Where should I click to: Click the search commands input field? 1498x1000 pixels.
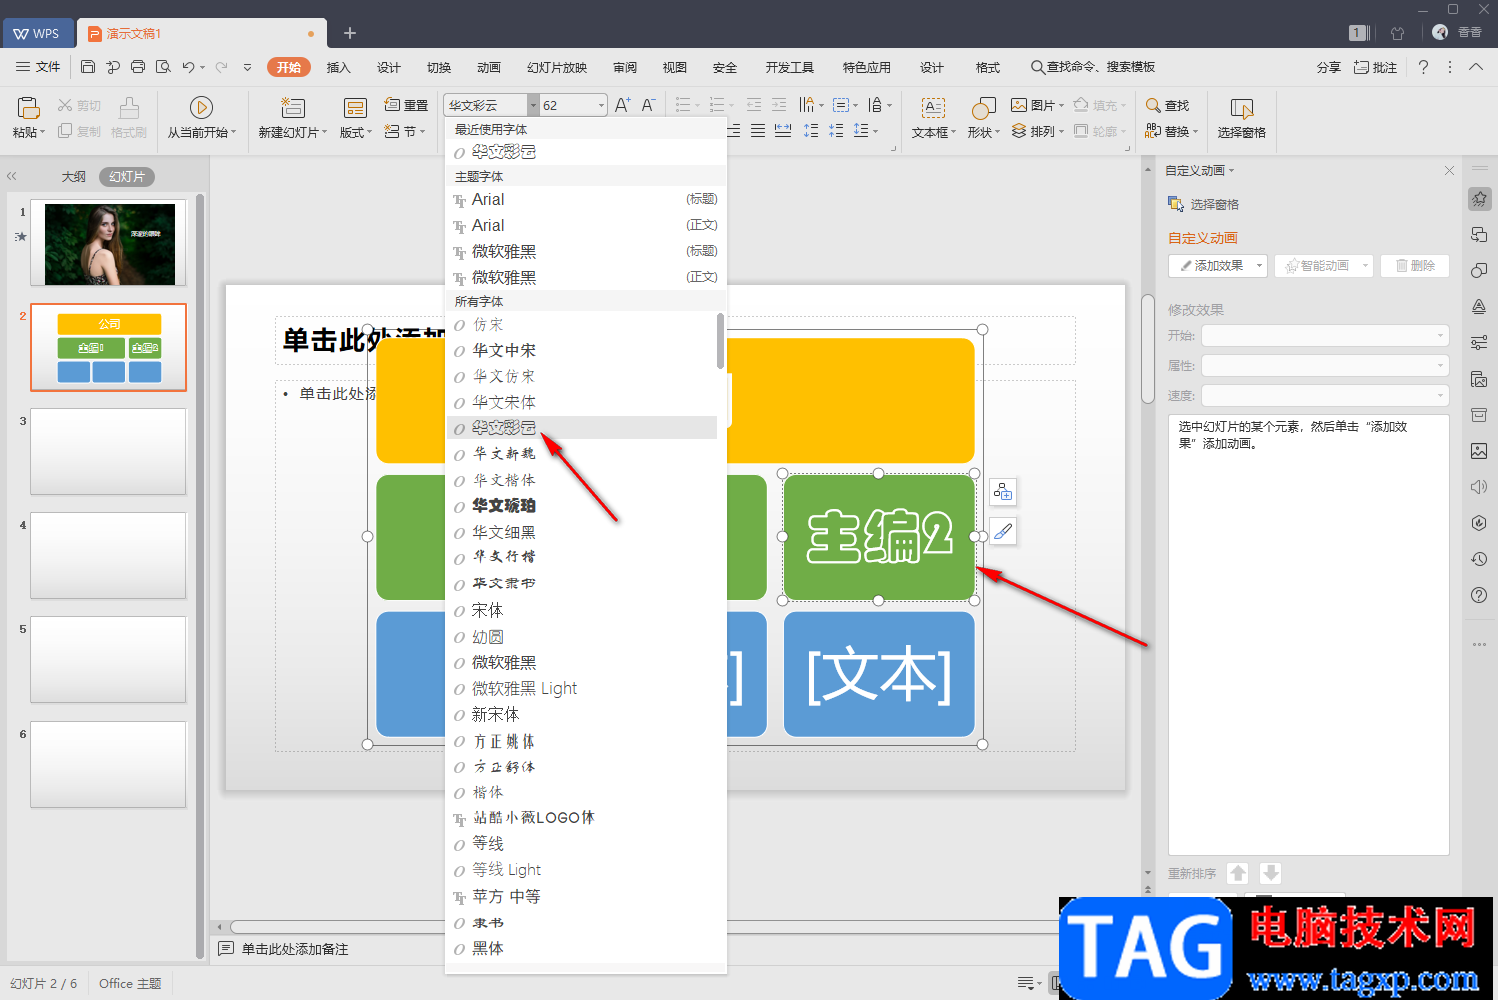(x=1100, y=67)
